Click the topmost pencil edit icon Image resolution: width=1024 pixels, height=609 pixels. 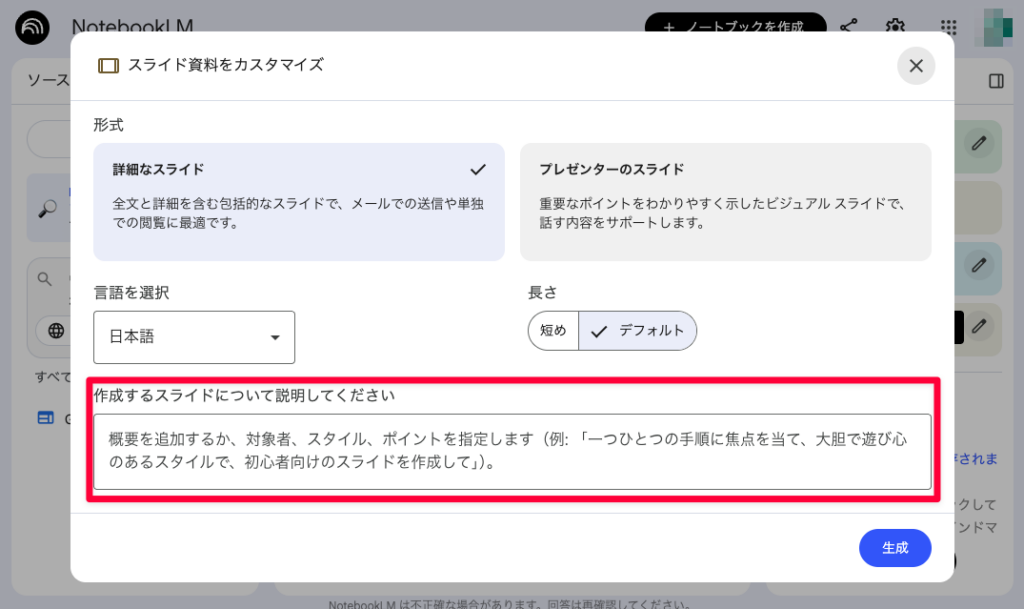pyautogui.click(x=977, y=145)
